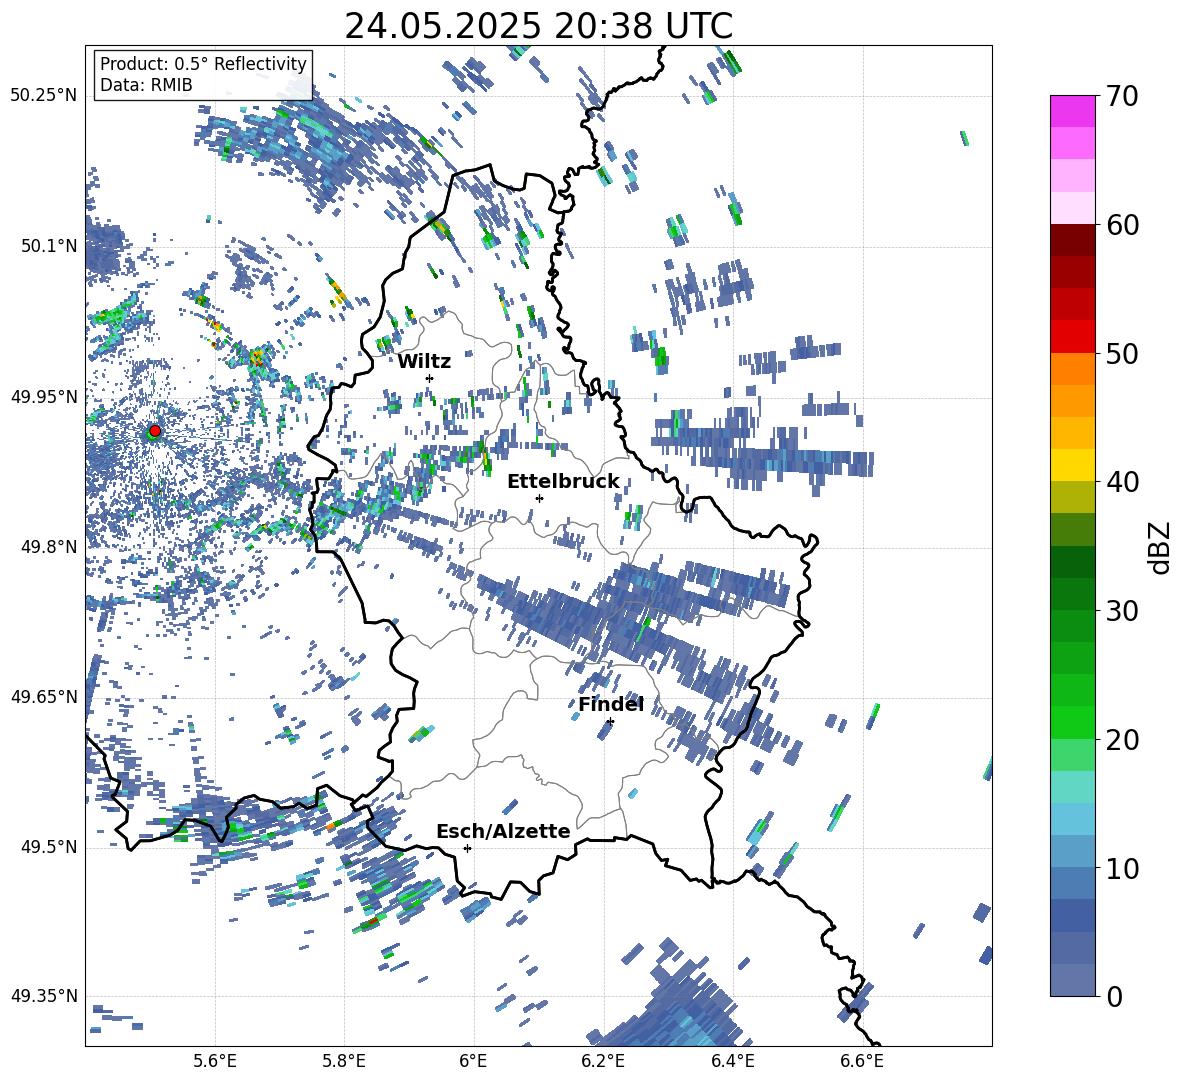The image size is (1184, 1081).
Task: Click the Esch/Alzette city label
Action: tap(503, 832)
